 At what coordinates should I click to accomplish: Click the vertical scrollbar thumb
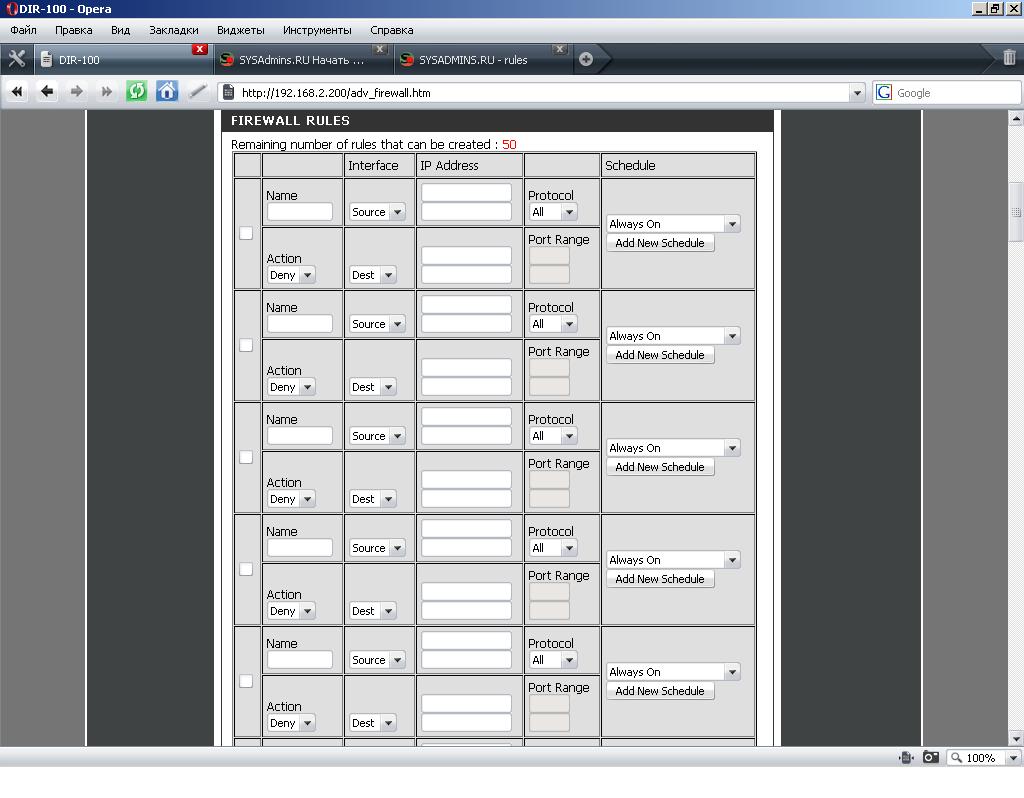coord(1016,212)
